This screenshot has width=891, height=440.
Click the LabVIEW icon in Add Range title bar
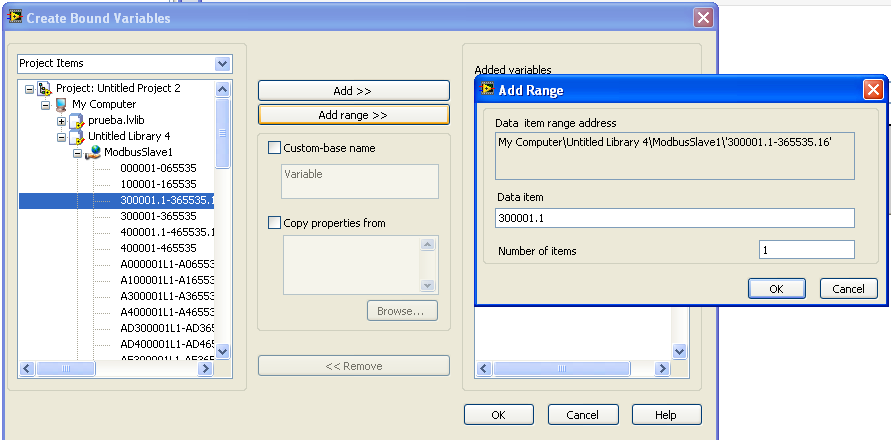tap(487, 90)
